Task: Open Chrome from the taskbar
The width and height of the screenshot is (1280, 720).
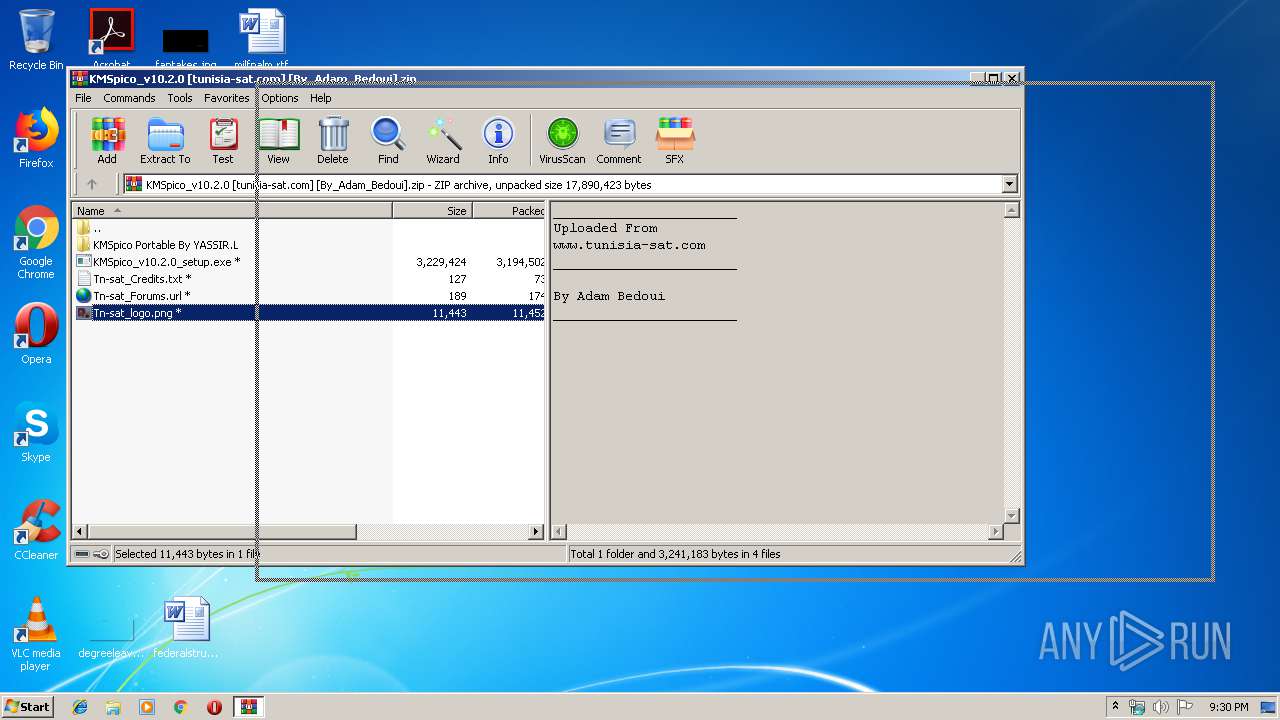Action: tap(181, 707)
